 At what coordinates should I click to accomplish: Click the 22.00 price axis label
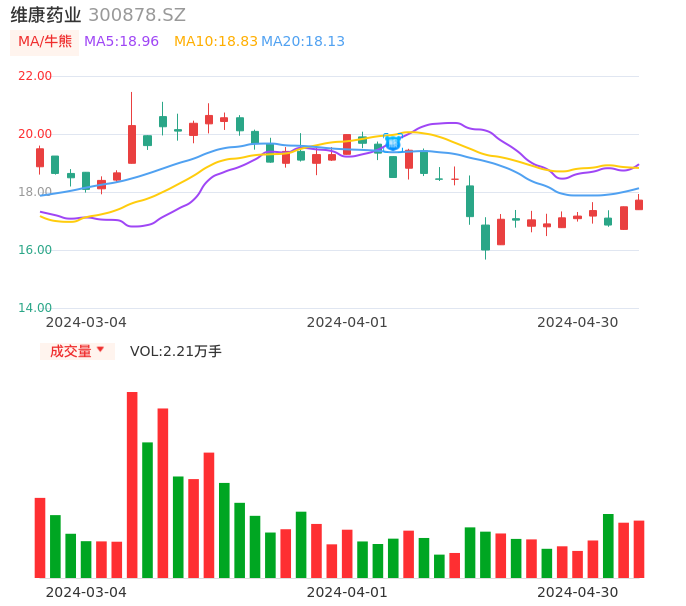coord(36,76)
